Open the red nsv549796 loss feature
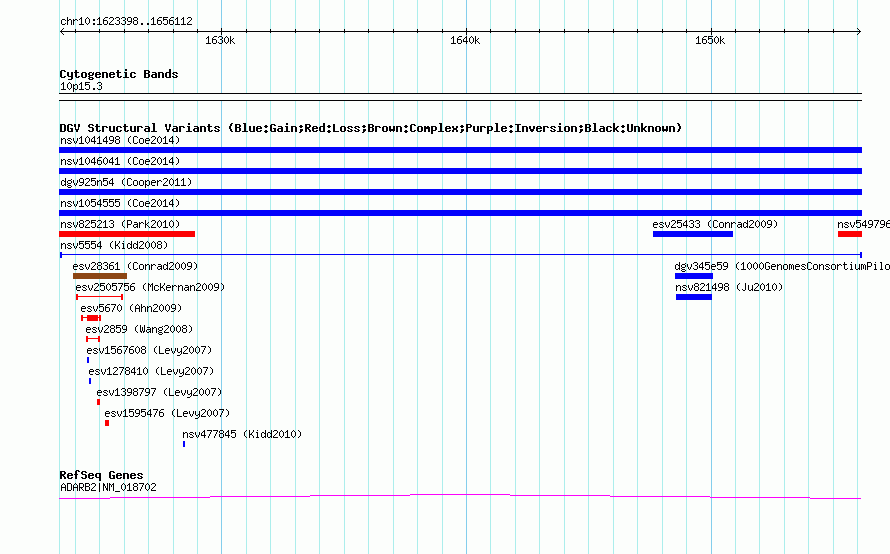Image resolution: width=890 pixels, height=554 pixels. point(850,234)
